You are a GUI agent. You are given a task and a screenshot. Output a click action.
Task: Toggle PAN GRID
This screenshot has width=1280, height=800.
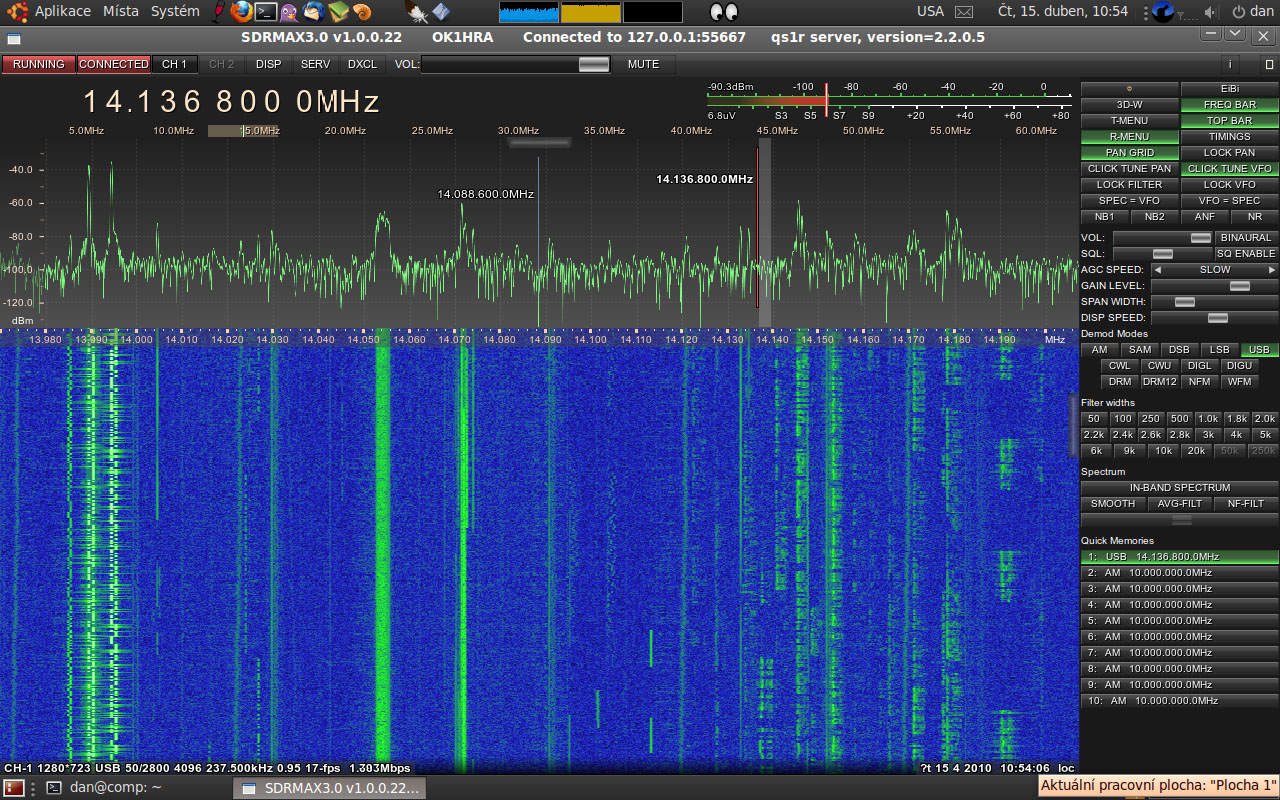[x=1130, y=153]
